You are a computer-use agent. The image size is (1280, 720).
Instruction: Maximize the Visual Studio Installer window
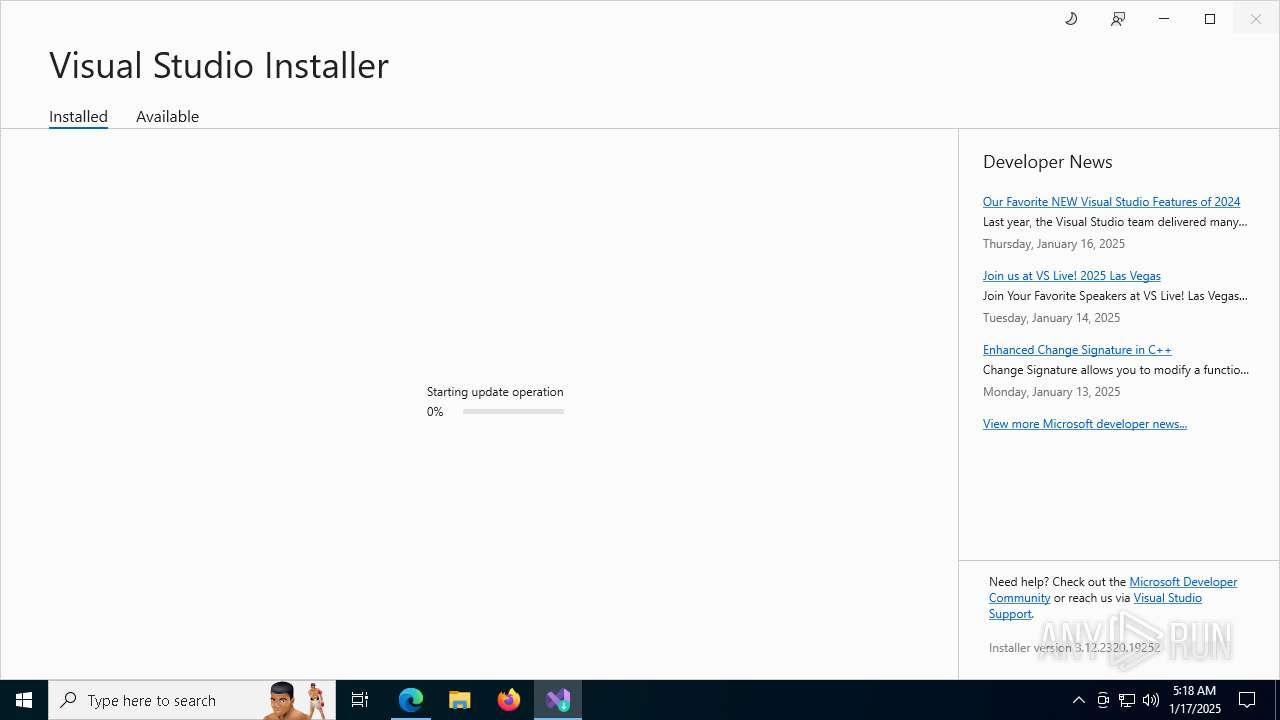(1210, 19)
